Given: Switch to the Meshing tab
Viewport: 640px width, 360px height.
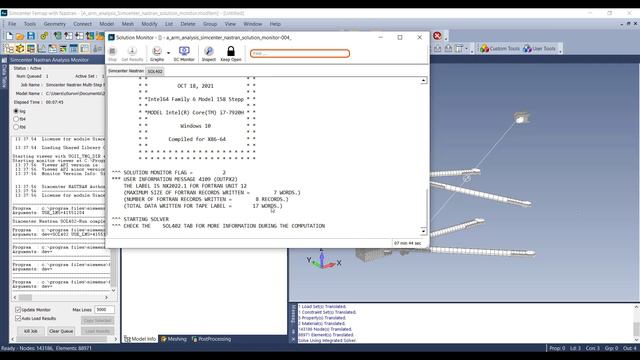Looking at the screenshot, I should [173, 339].
